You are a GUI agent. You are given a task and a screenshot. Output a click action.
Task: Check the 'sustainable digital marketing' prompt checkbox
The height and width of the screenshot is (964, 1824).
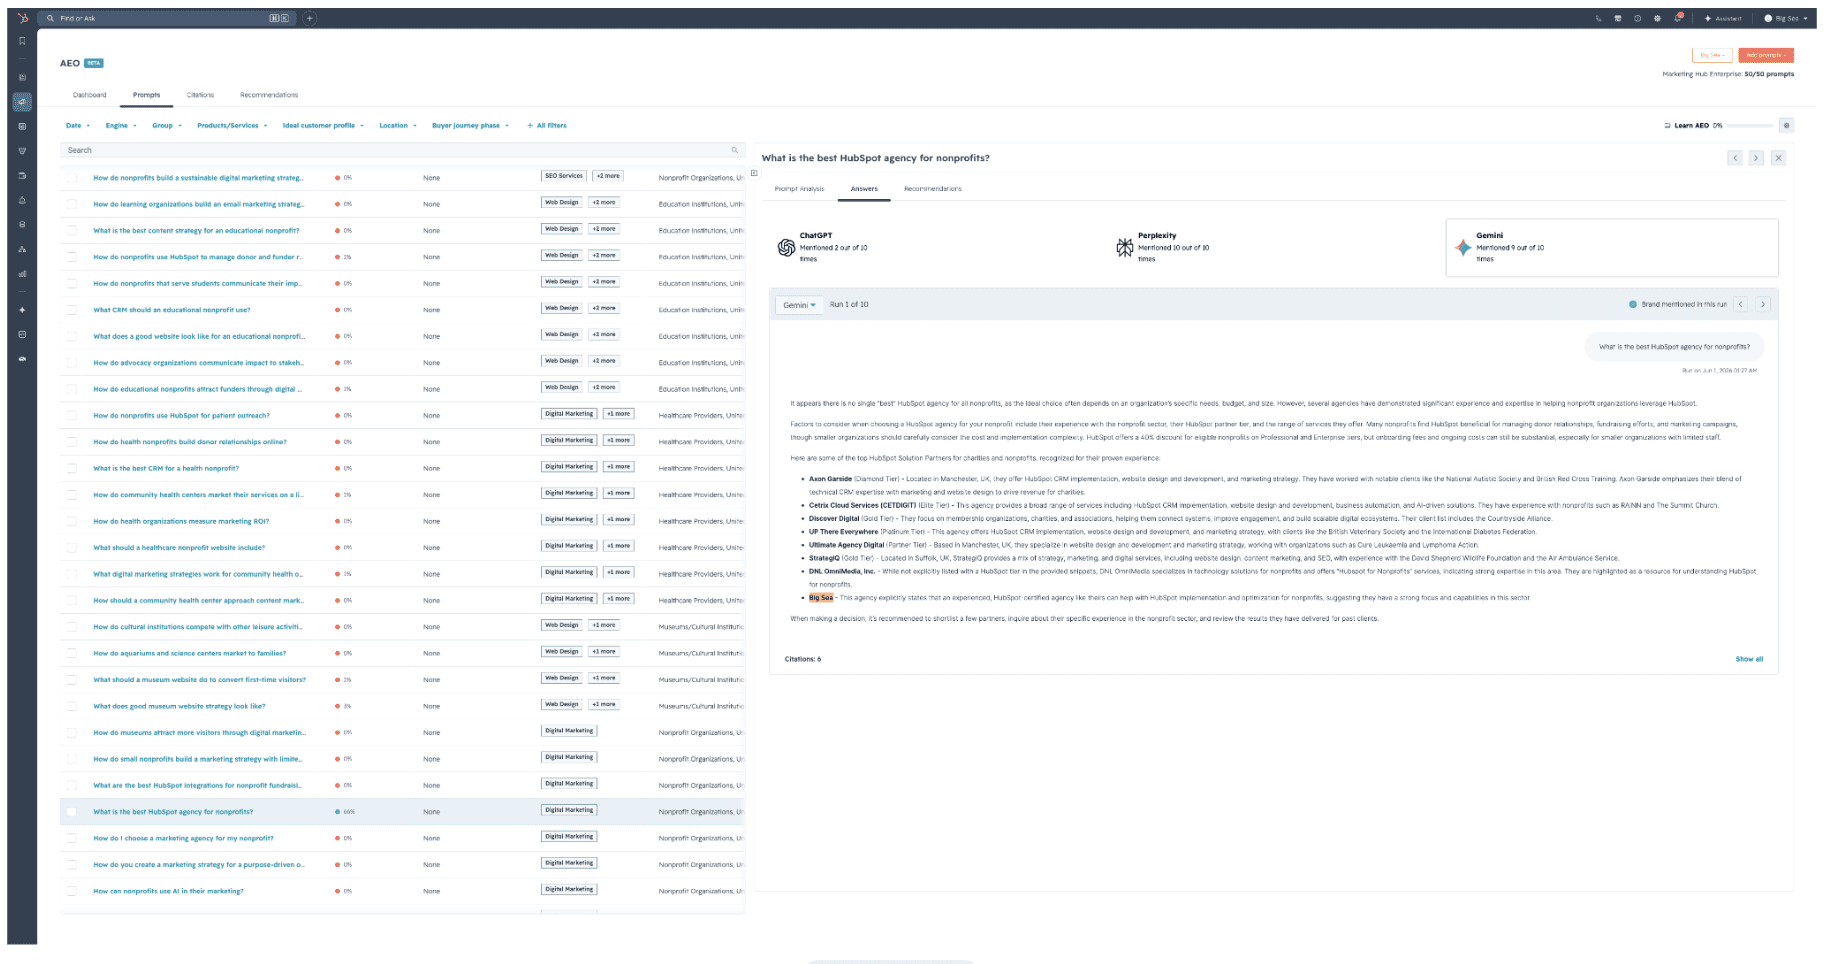(71, 178)
